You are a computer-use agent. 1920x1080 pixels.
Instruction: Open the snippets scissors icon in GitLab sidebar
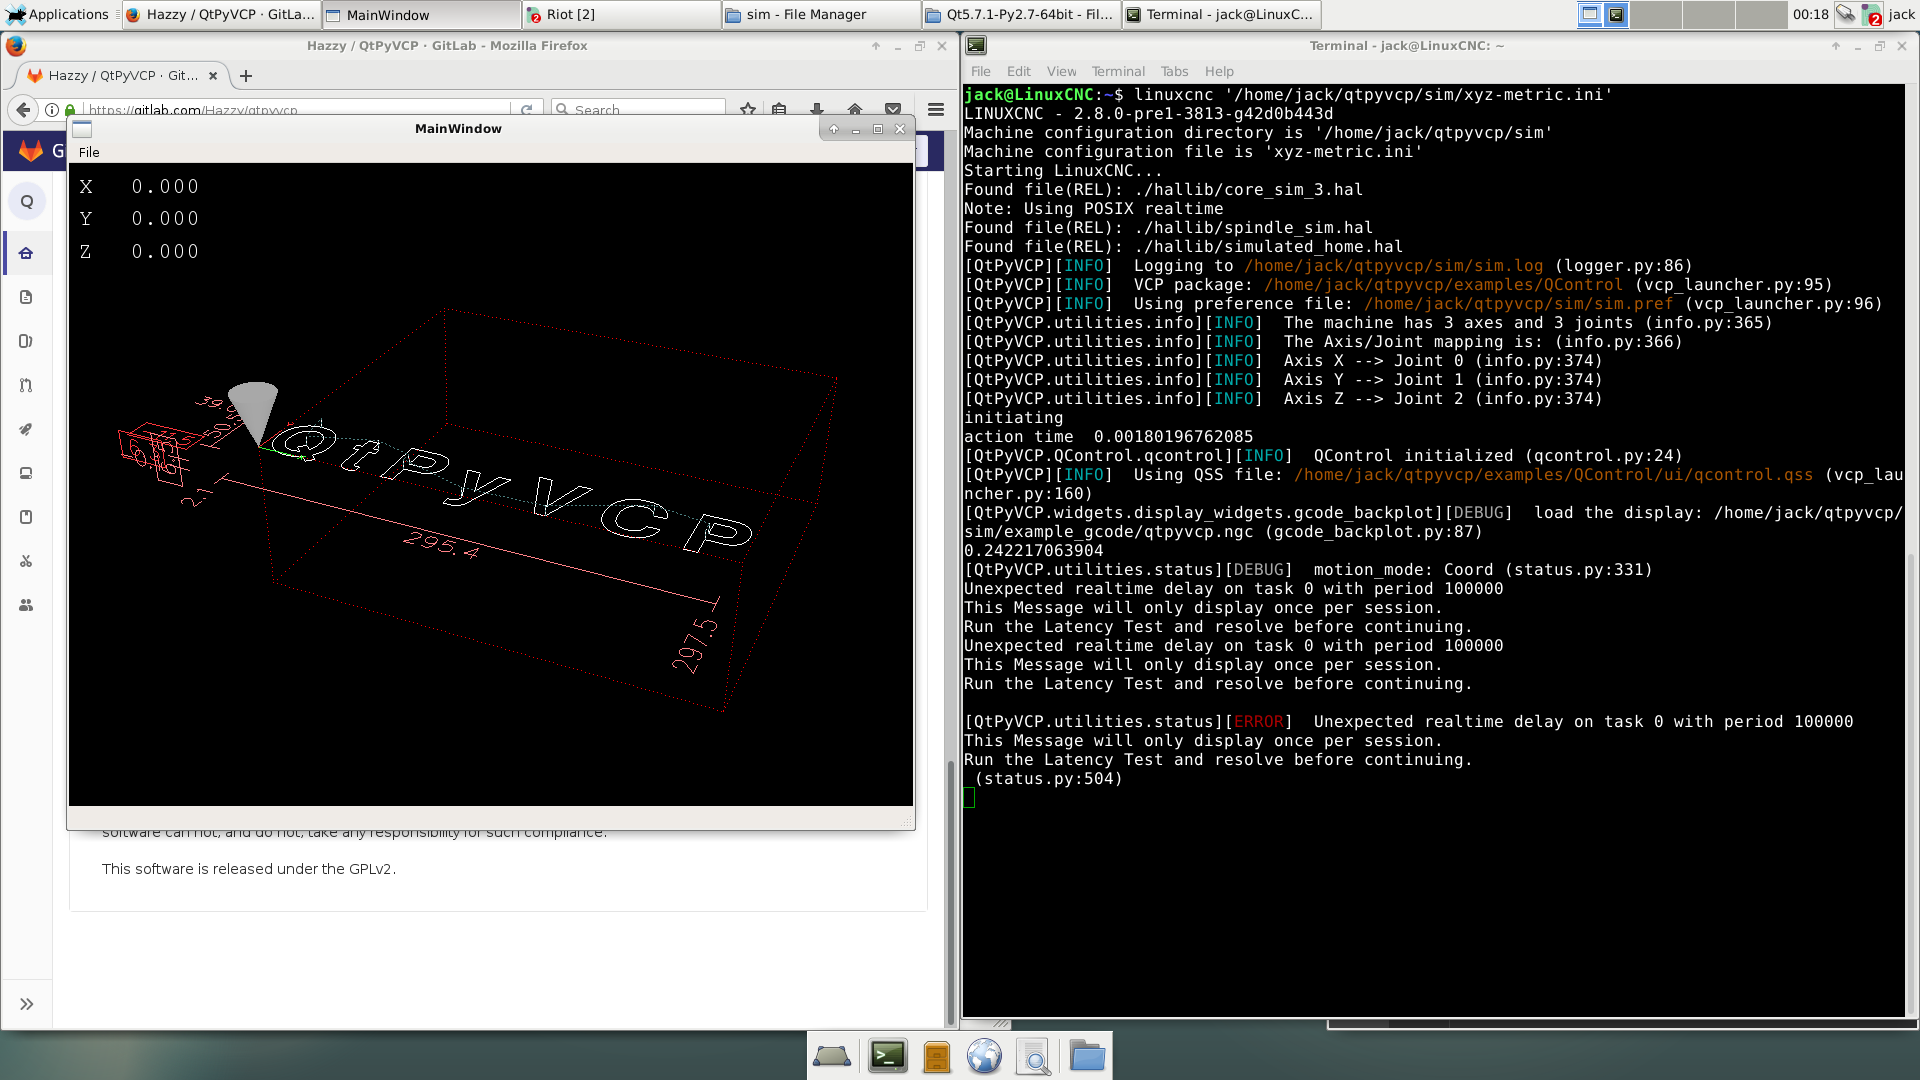pos(27,561)
